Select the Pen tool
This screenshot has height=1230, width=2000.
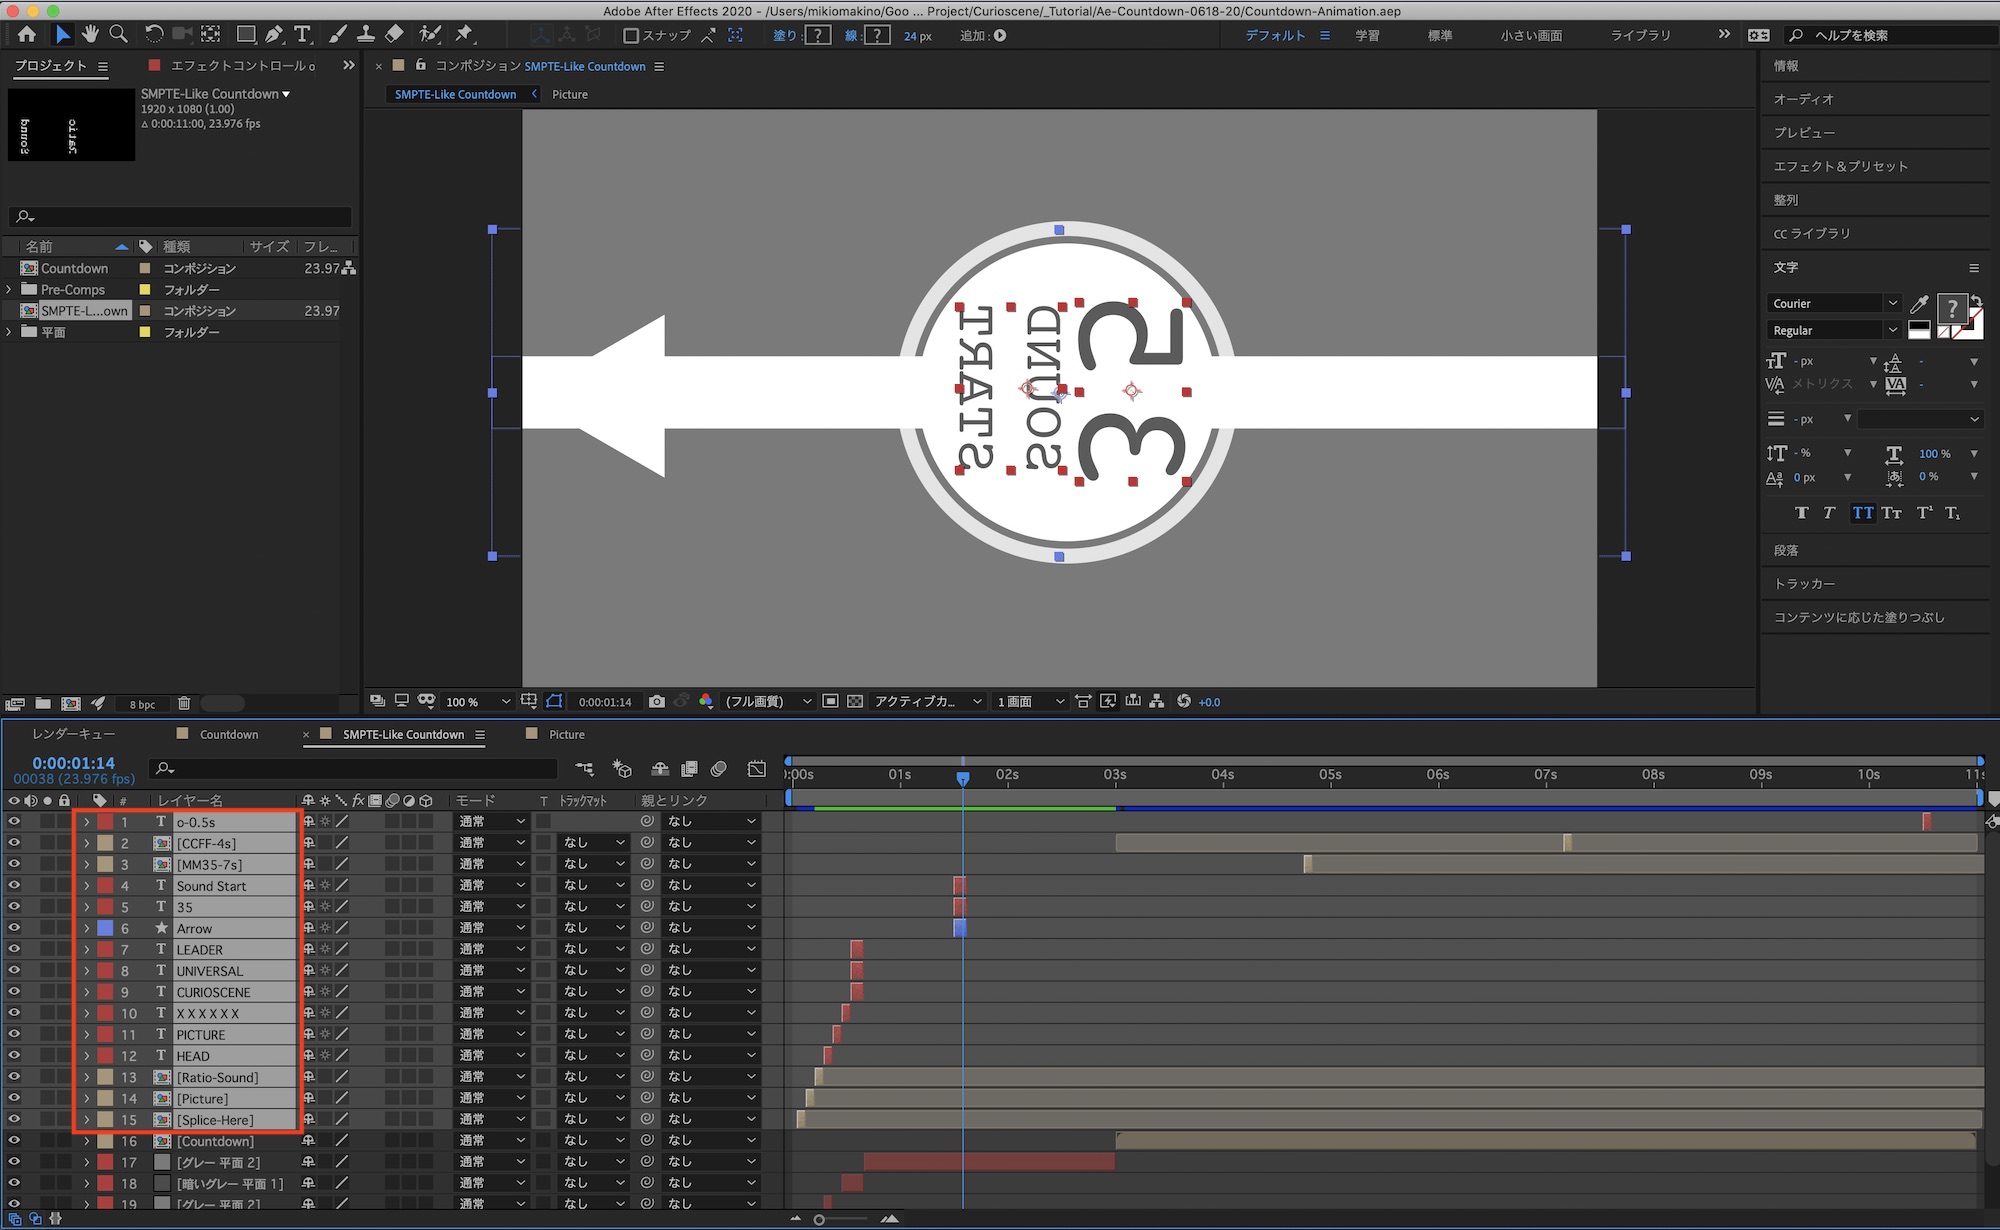(274, 35)
